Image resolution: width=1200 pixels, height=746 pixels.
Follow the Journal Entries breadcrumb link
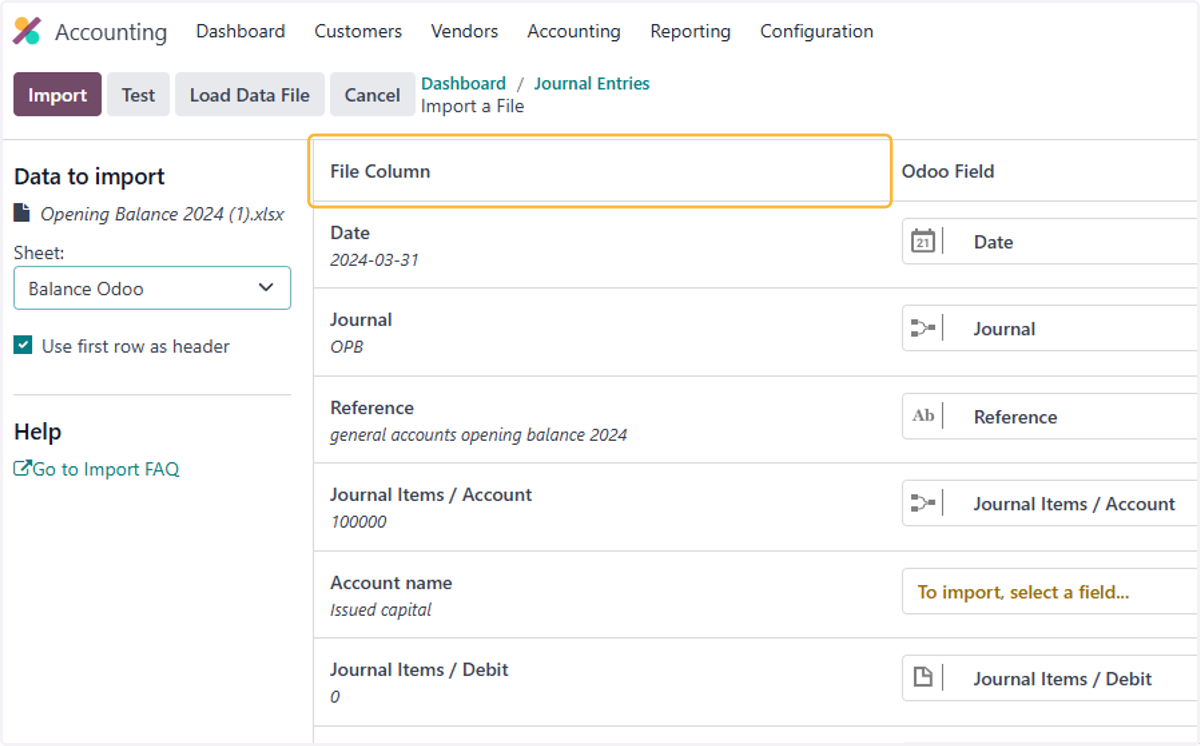click(592, 83)
